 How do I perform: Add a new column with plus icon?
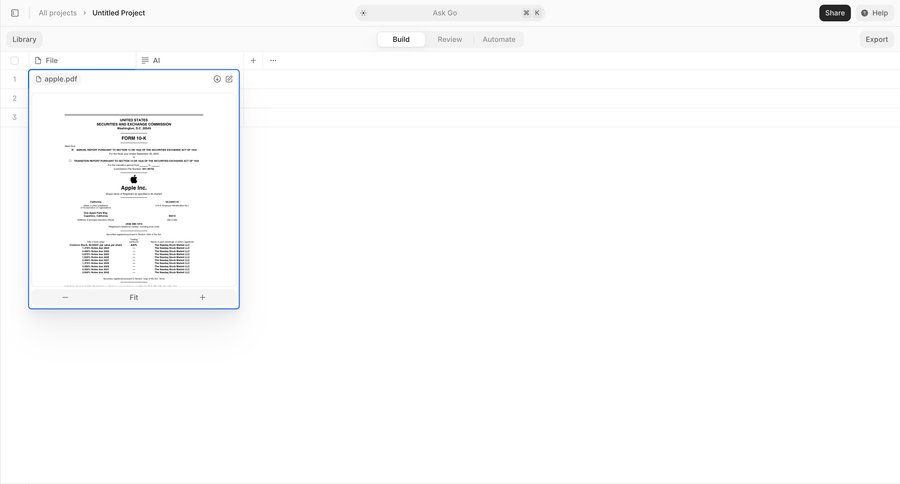[x=253, y=60]
